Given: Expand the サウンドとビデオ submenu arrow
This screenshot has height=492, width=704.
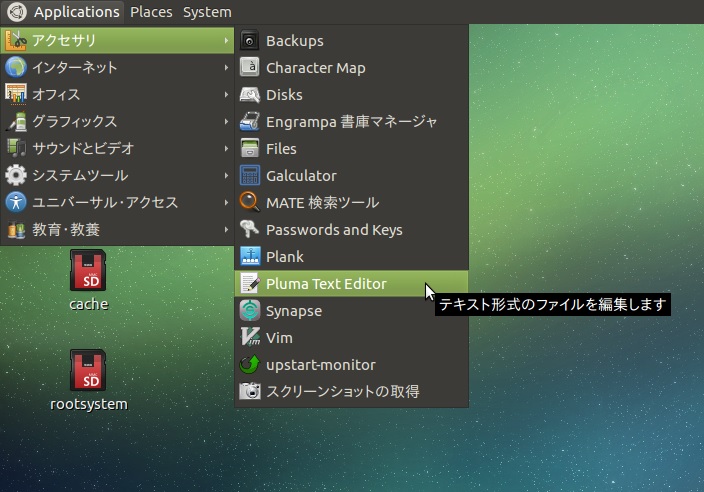Looking at the screenshot, I should [226, 148].
